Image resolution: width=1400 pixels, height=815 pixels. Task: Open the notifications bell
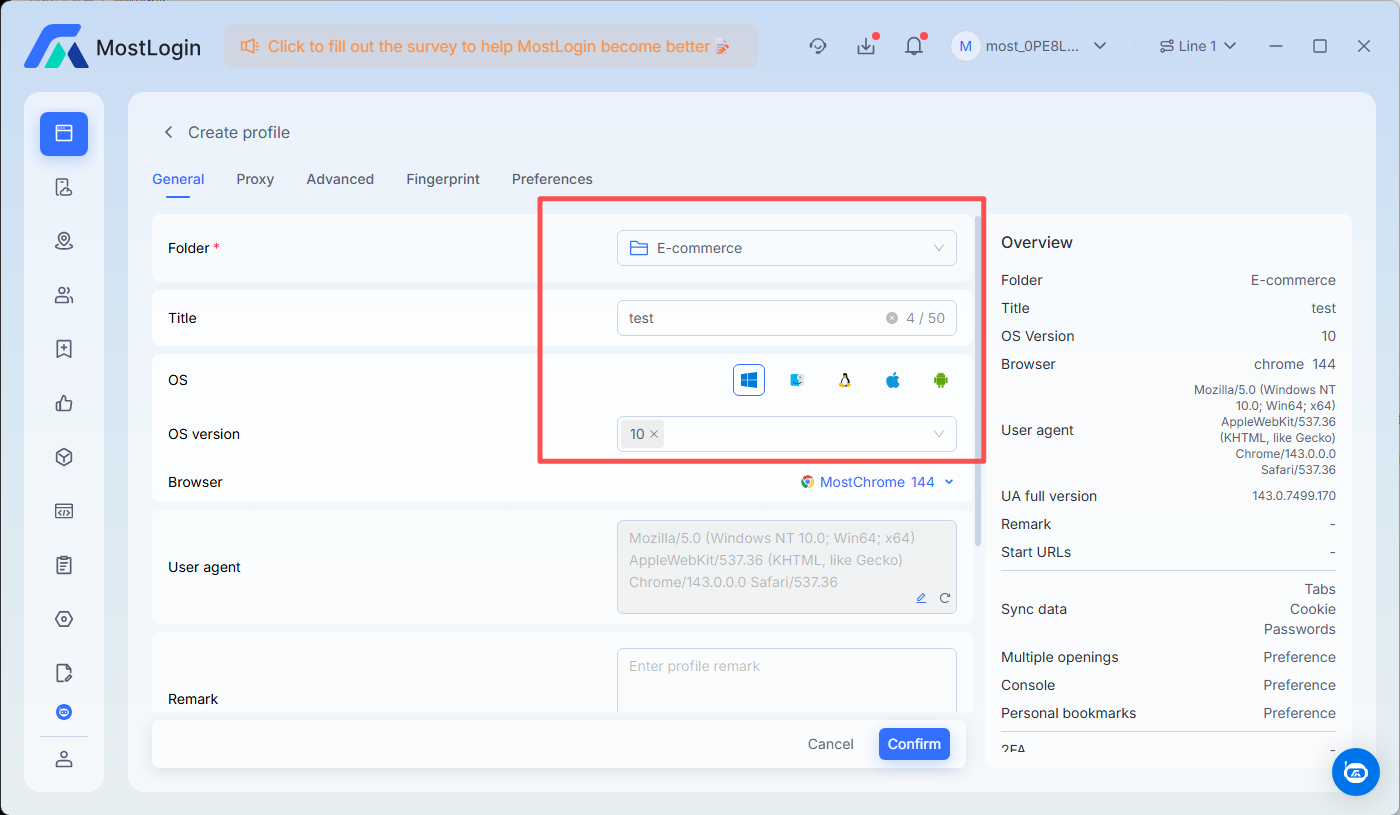click(x=914, y=46)
